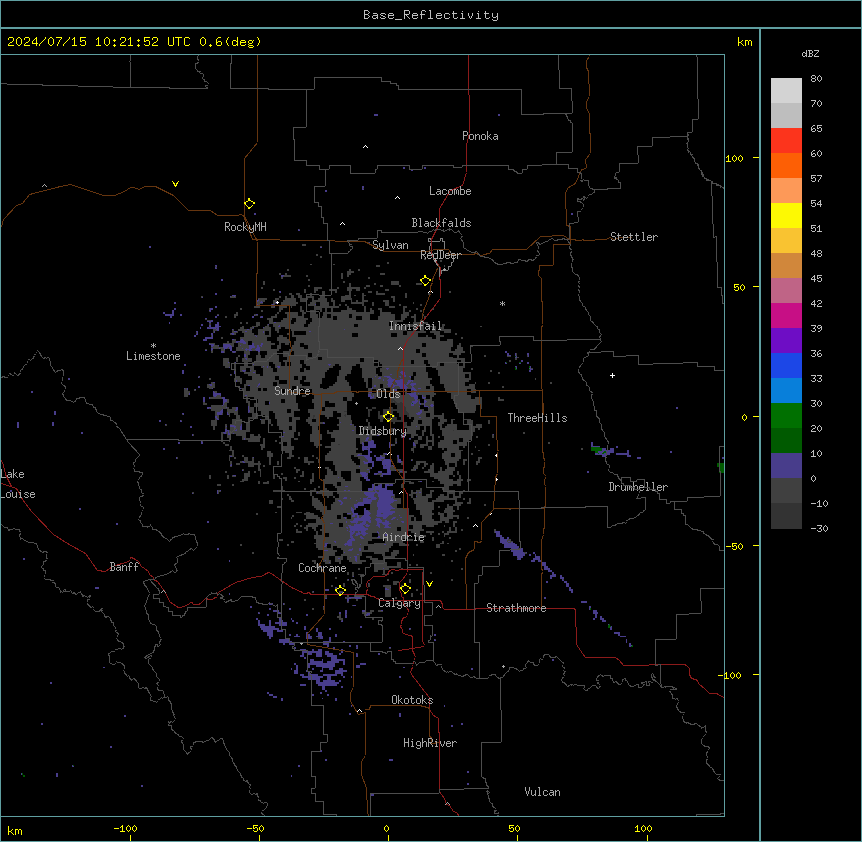Click the Blackfalds city label

click(x=441, y=223)
